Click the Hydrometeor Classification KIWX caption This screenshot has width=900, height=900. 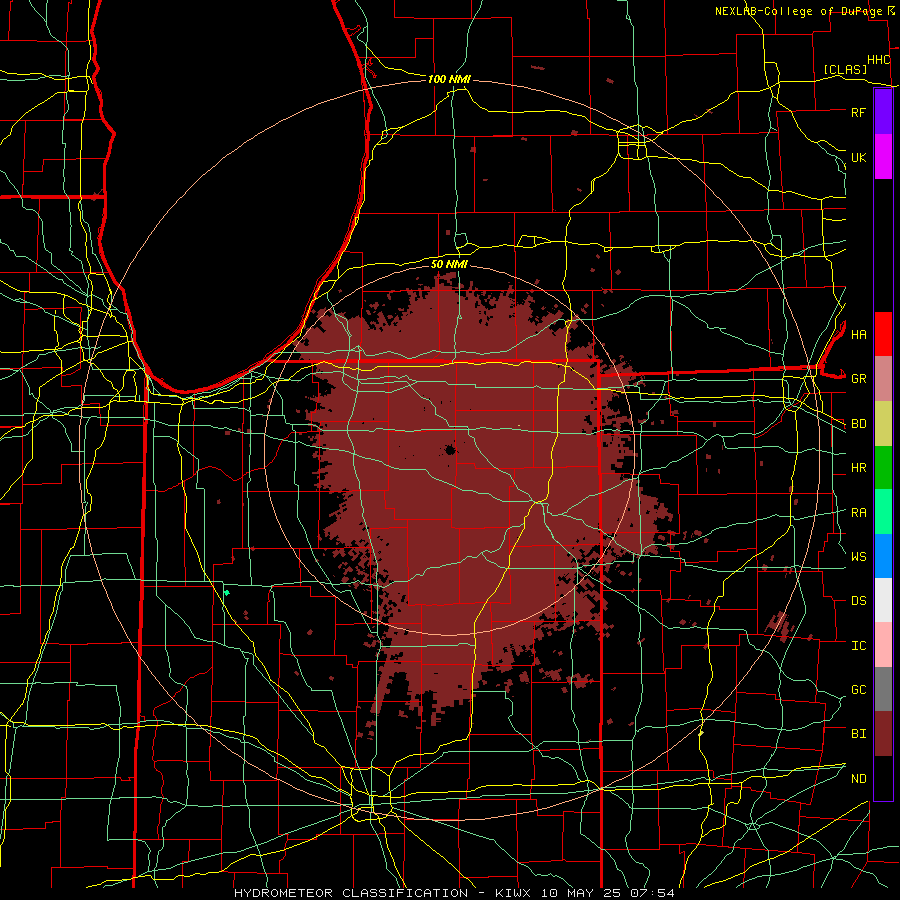tap(454, 893)
